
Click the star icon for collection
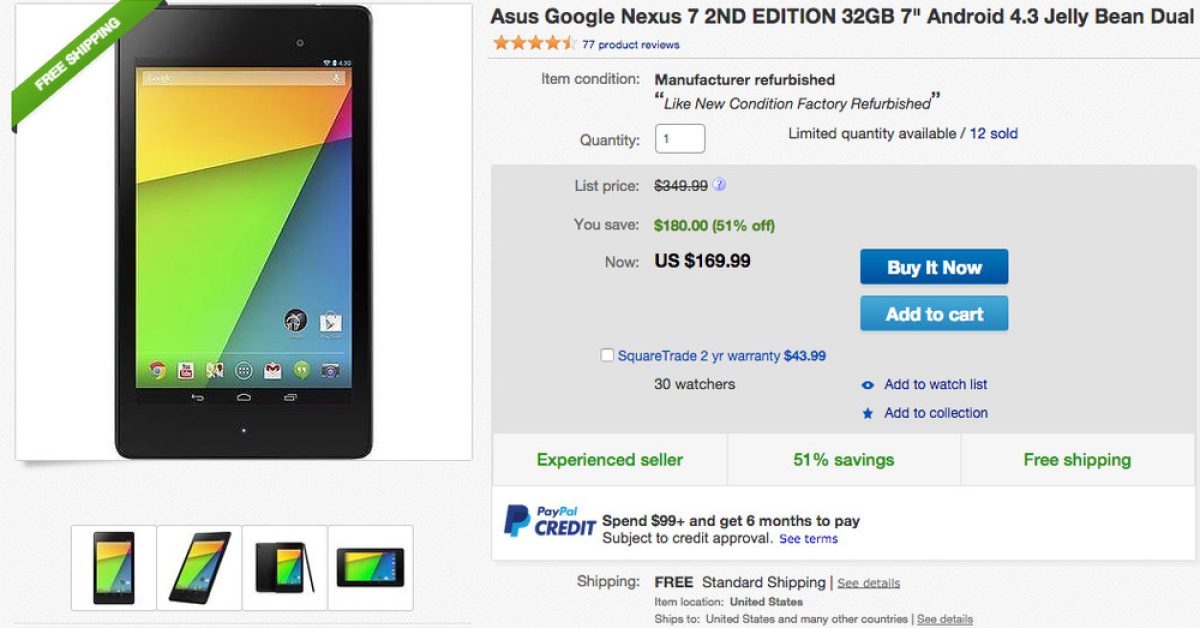[867, 413]
